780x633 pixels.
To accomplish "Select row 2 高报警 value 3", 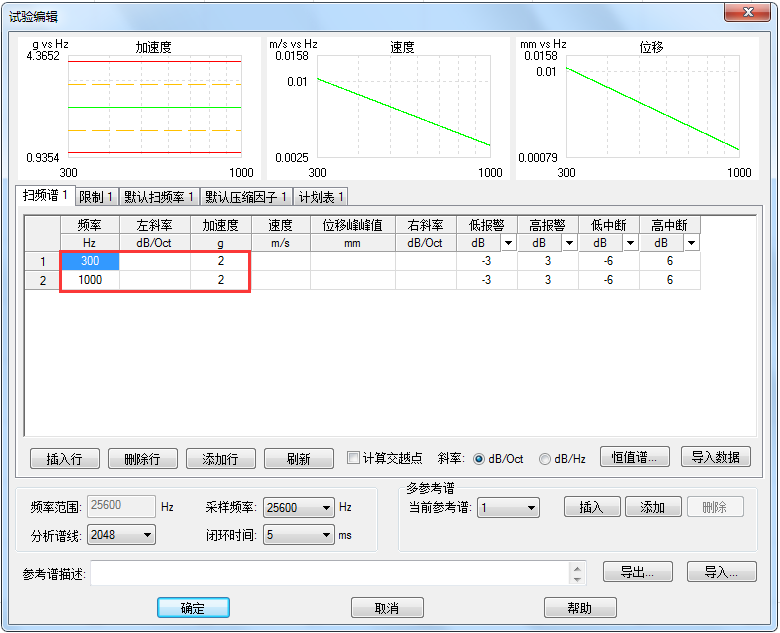I will 548,280.
